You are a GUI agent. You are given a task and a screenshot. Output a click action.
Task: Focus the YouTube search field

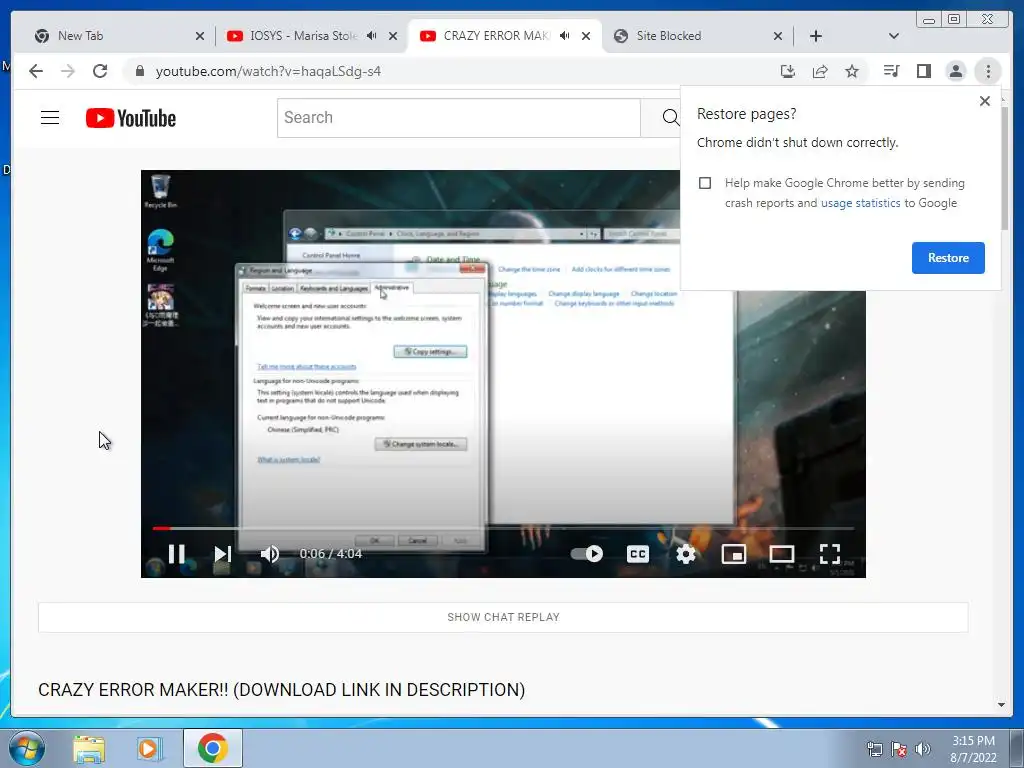pos(458,118)
